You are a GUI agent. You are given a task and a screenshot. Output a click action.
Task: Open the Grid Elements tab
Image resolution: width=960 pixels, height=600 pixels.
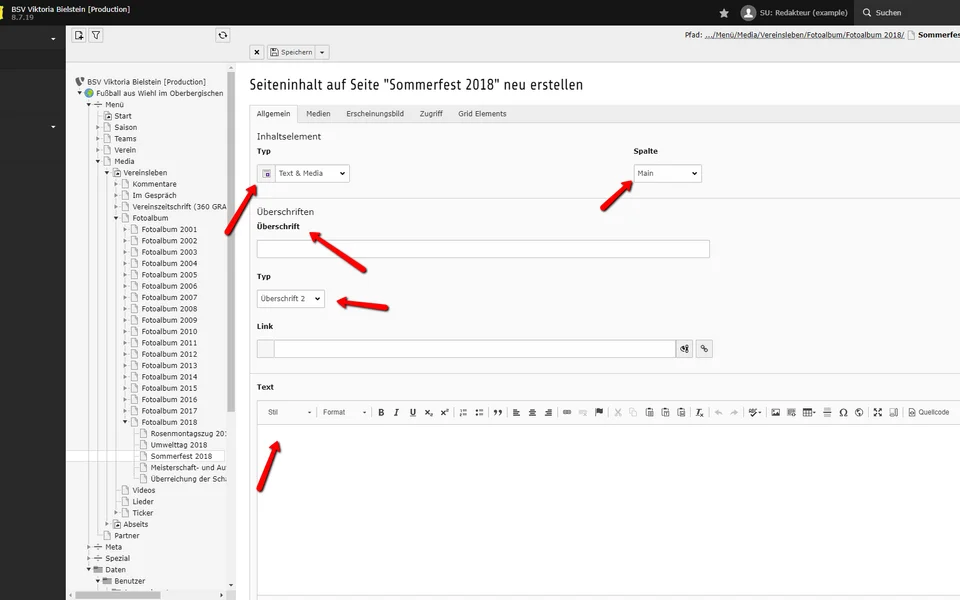tap(482, 114)
